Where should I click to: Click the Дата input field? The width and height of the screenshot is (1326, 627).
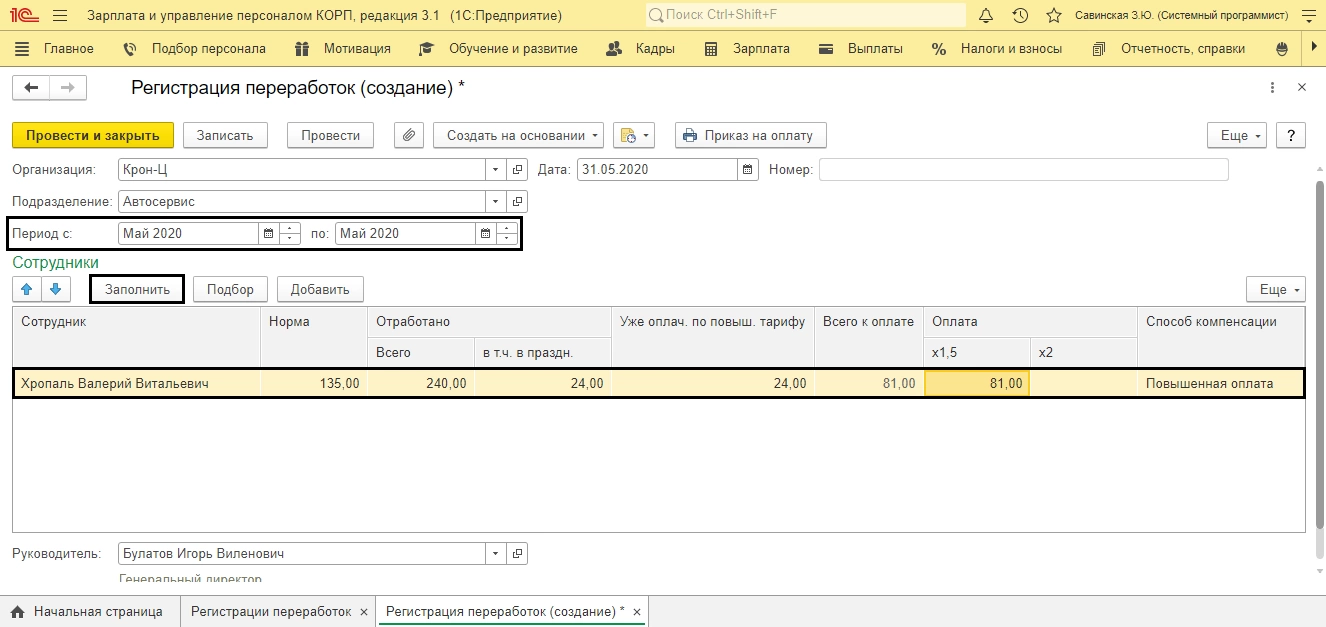(x=658, y=170)
